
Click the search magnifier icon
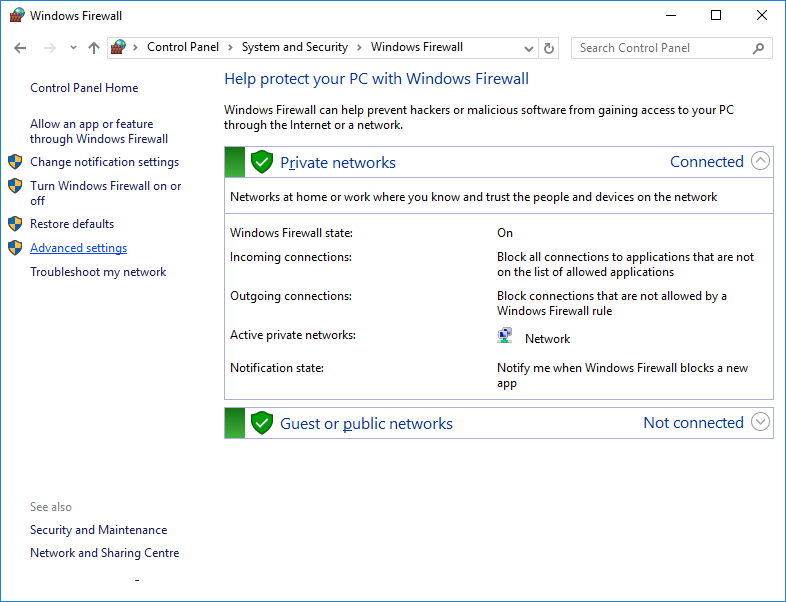pyautogui.click(x=758, y=48)
